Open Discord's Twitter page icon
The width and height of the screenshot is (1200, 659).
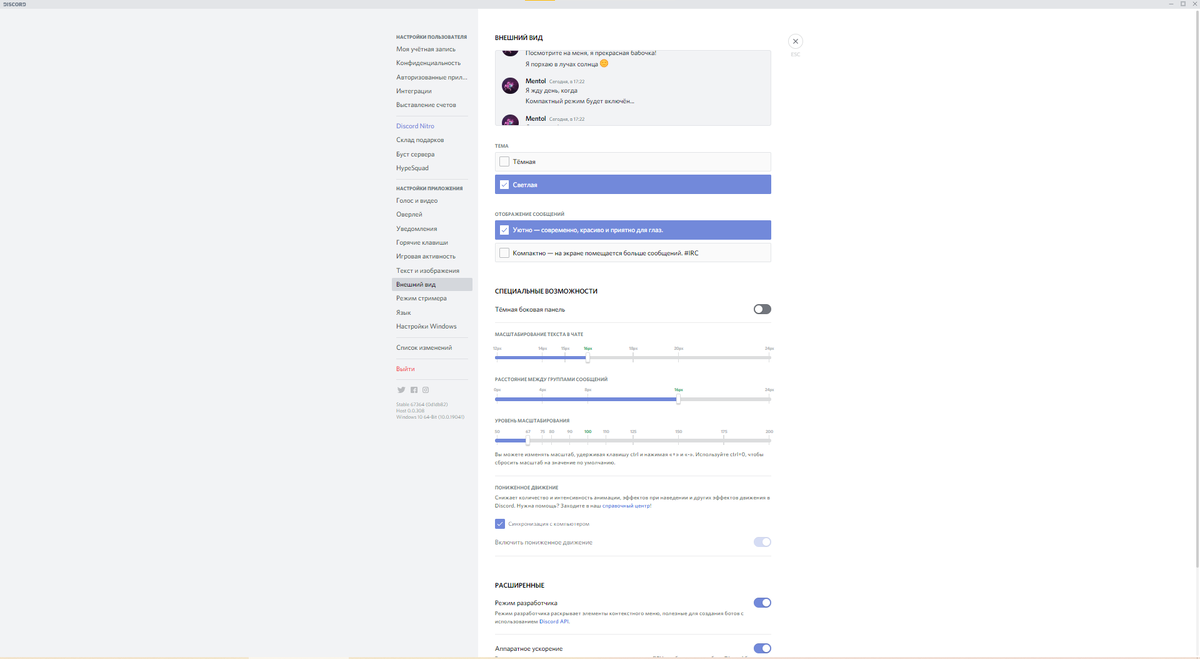(x=401, y=390)
